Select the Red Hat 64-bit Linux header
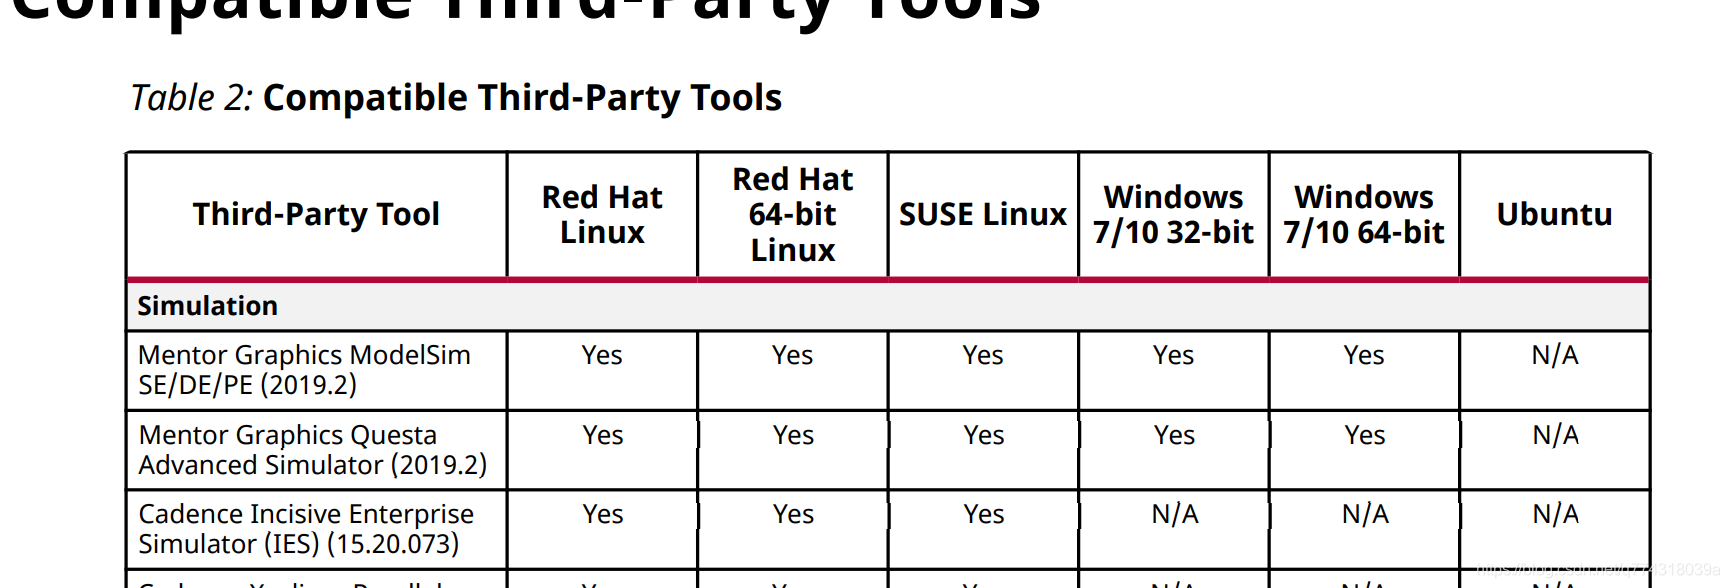 793,214
